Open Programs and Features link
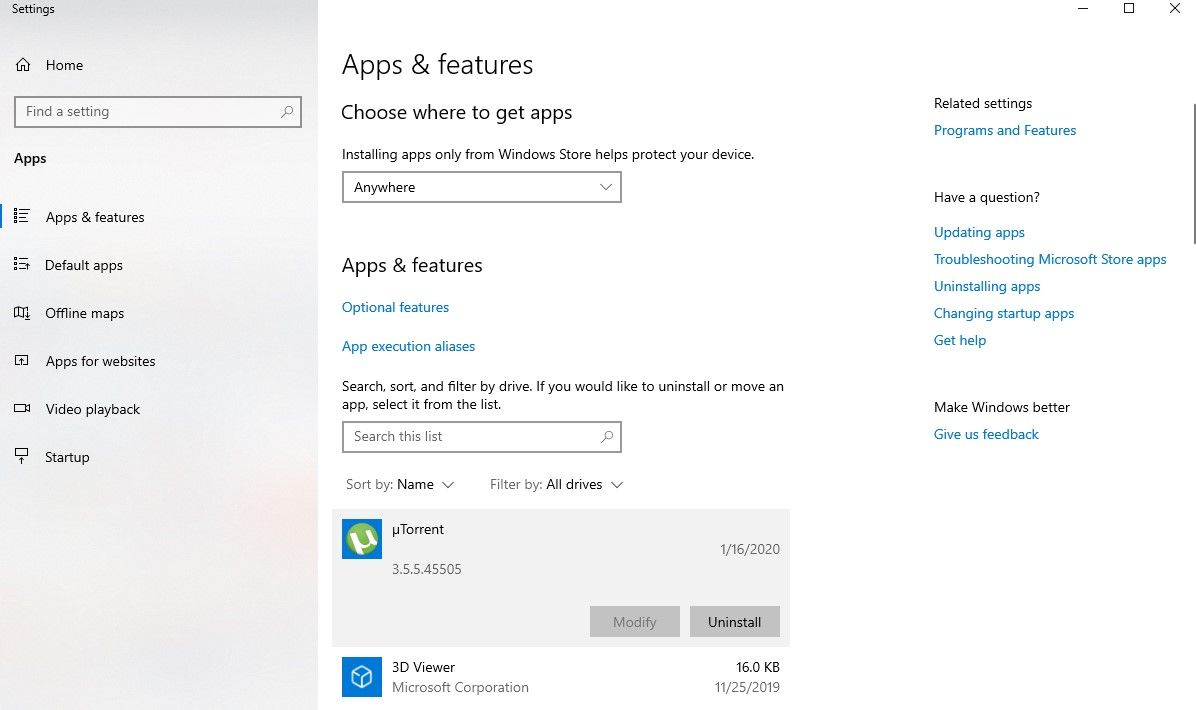 click(1005, 130)
